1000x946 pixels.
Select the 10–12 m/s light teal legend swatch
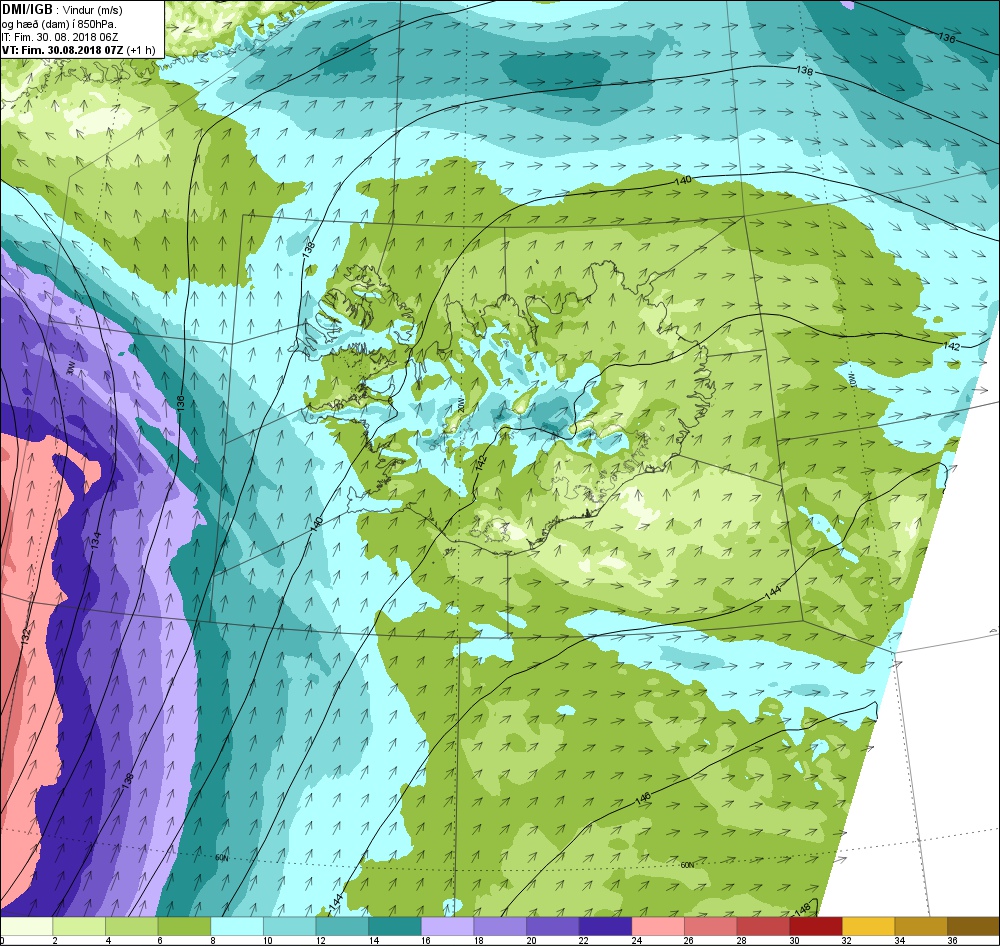pos(290,926)
